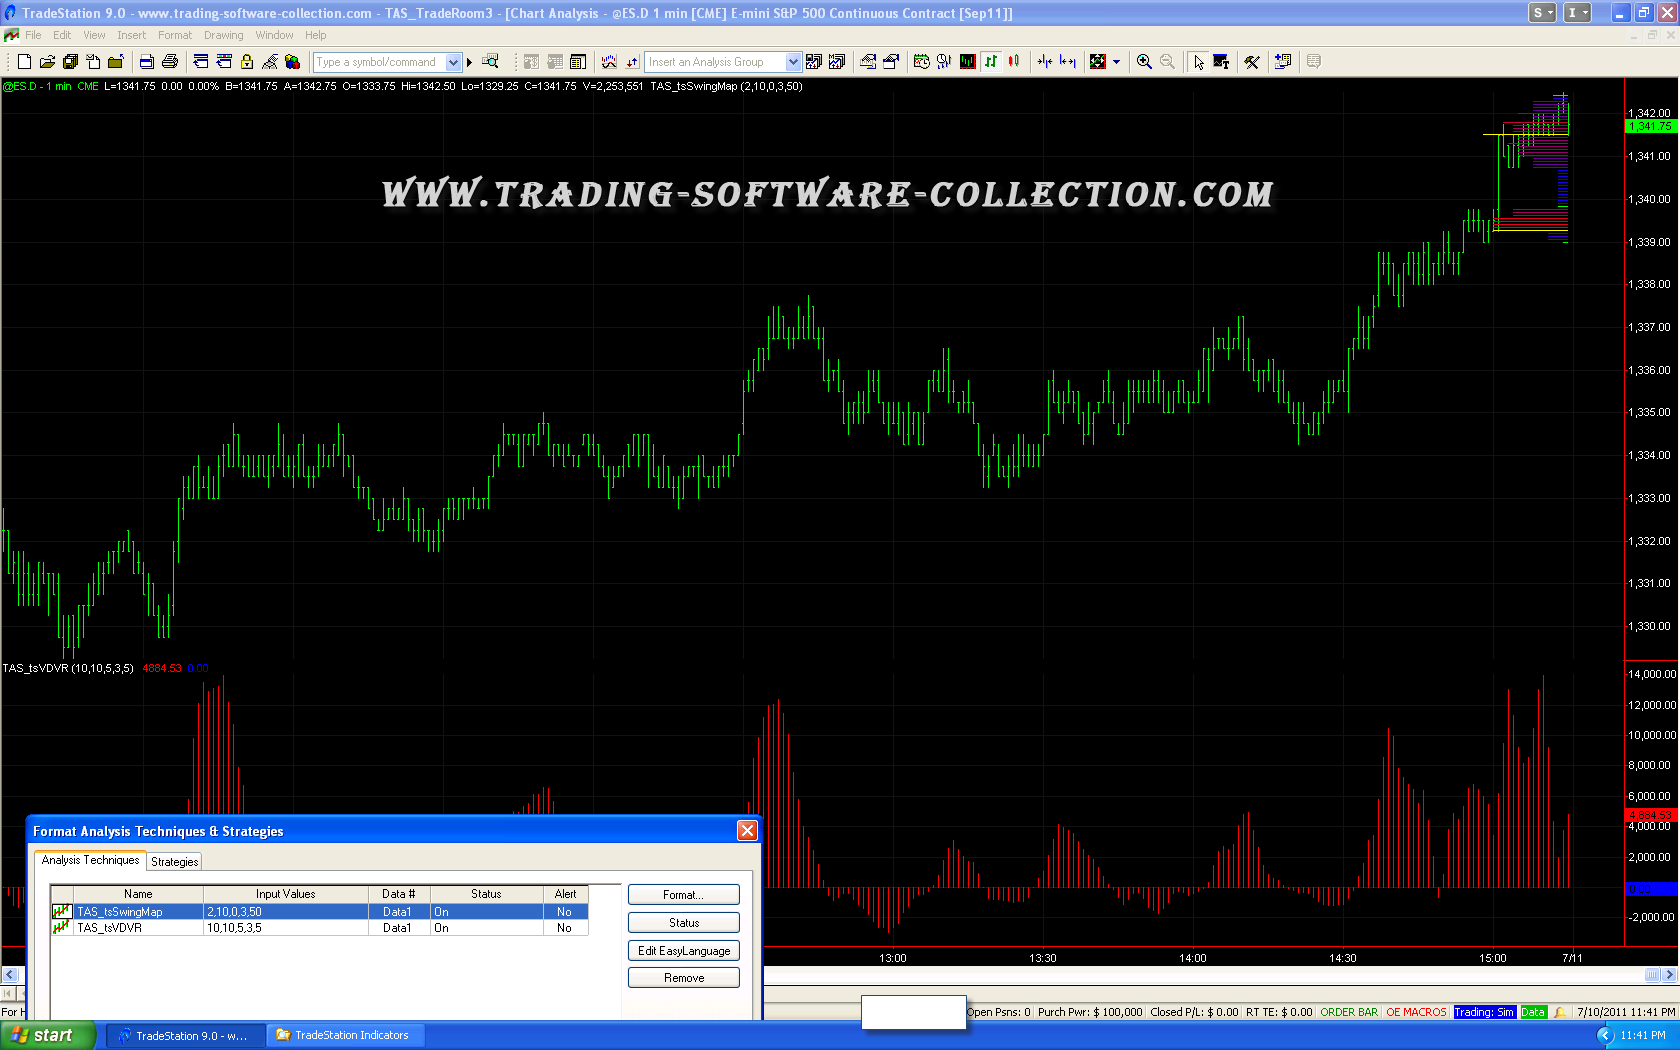Toggle the ORDER BAR in status bar
The height and width of the screenshot is (1050, 1680).
coord(1349,1012)
